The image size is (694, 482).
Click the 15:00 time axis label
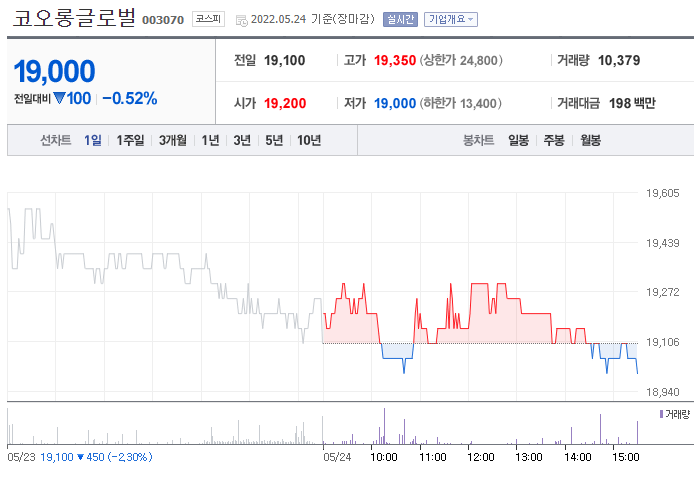(626, 457)
